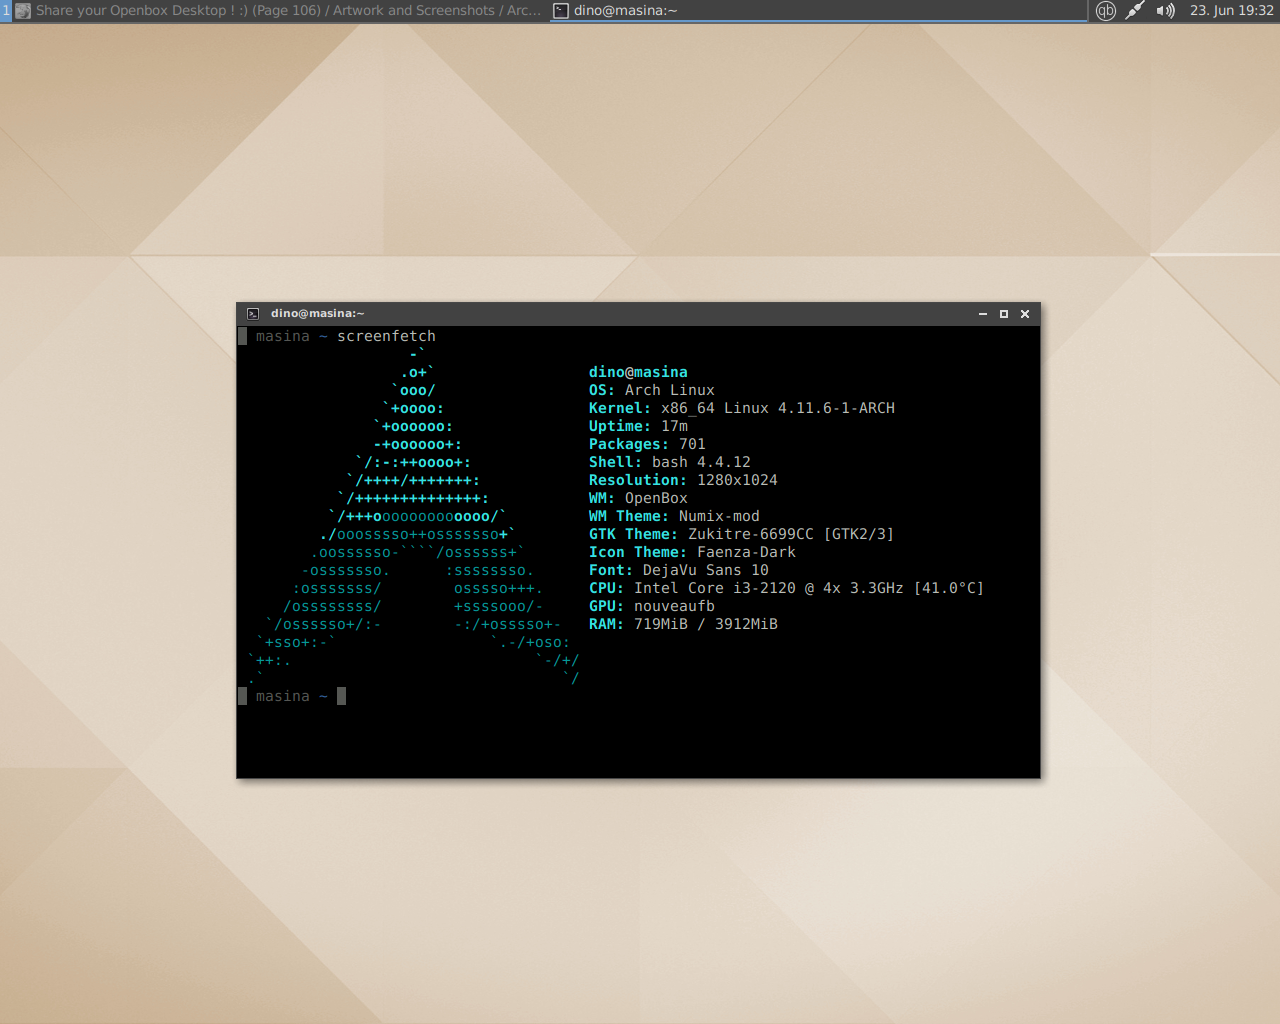The height and width of the screenshot is (1024, 1280).
Task: Click the 'GPU: nouveaufb' line
Action: (x=652, y=607)
